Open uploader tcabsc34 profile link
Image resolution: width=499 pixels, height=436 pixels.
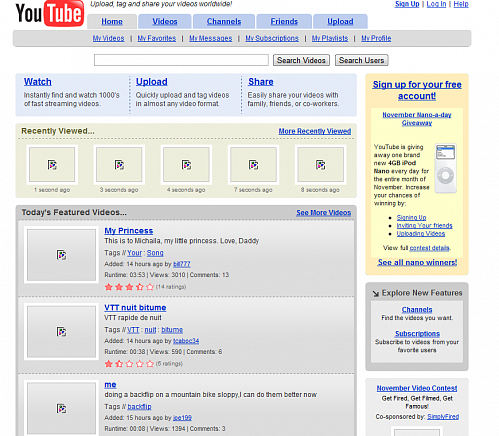186,341
